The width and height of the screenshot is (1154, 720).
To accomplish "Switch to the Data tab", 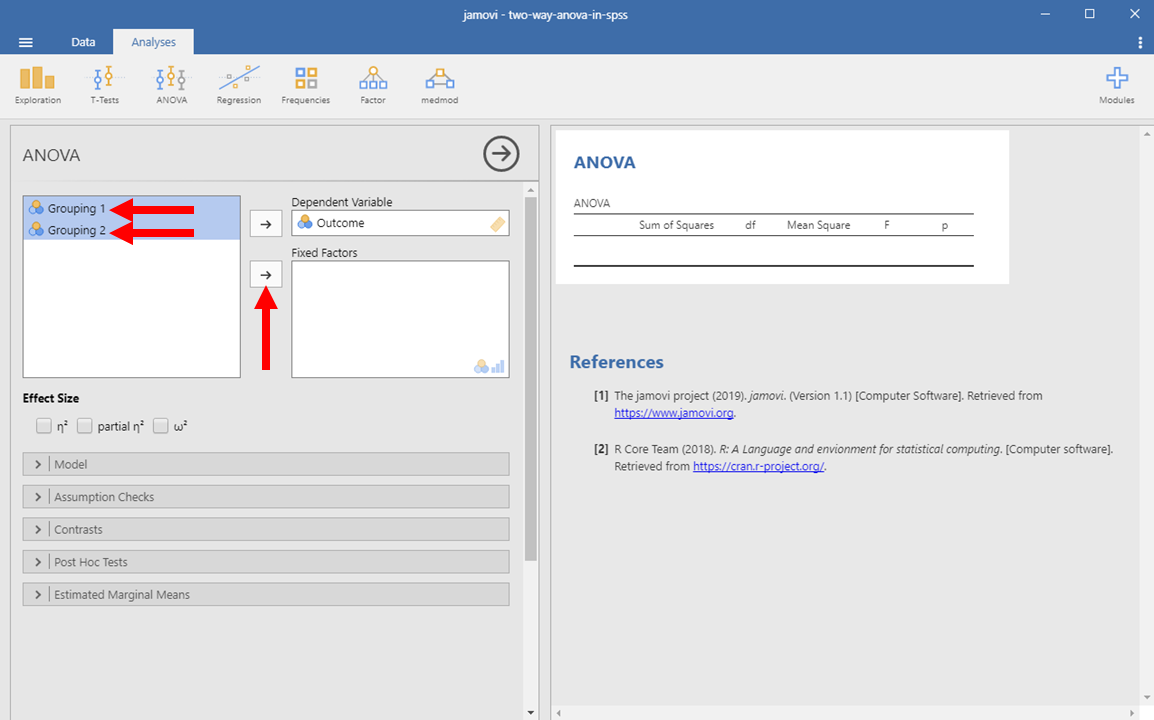I will tap(83, 42).
